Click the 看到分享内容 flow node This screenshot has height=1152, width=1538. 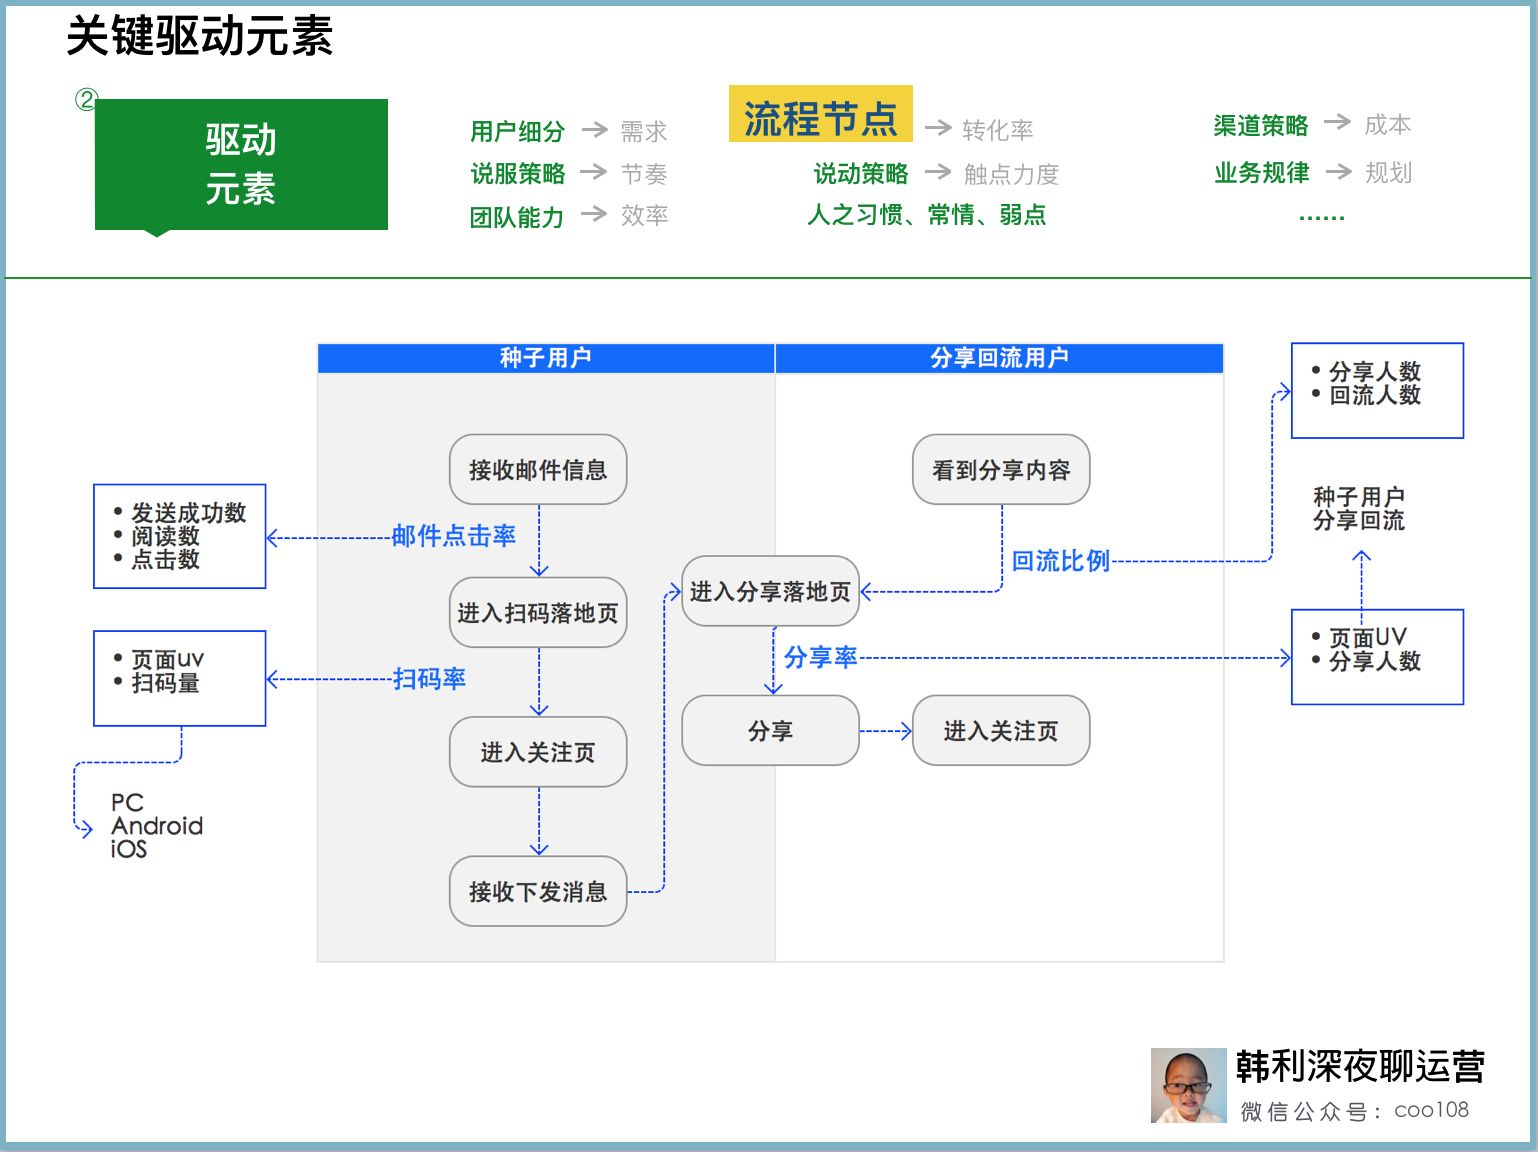pos(1001,470)
